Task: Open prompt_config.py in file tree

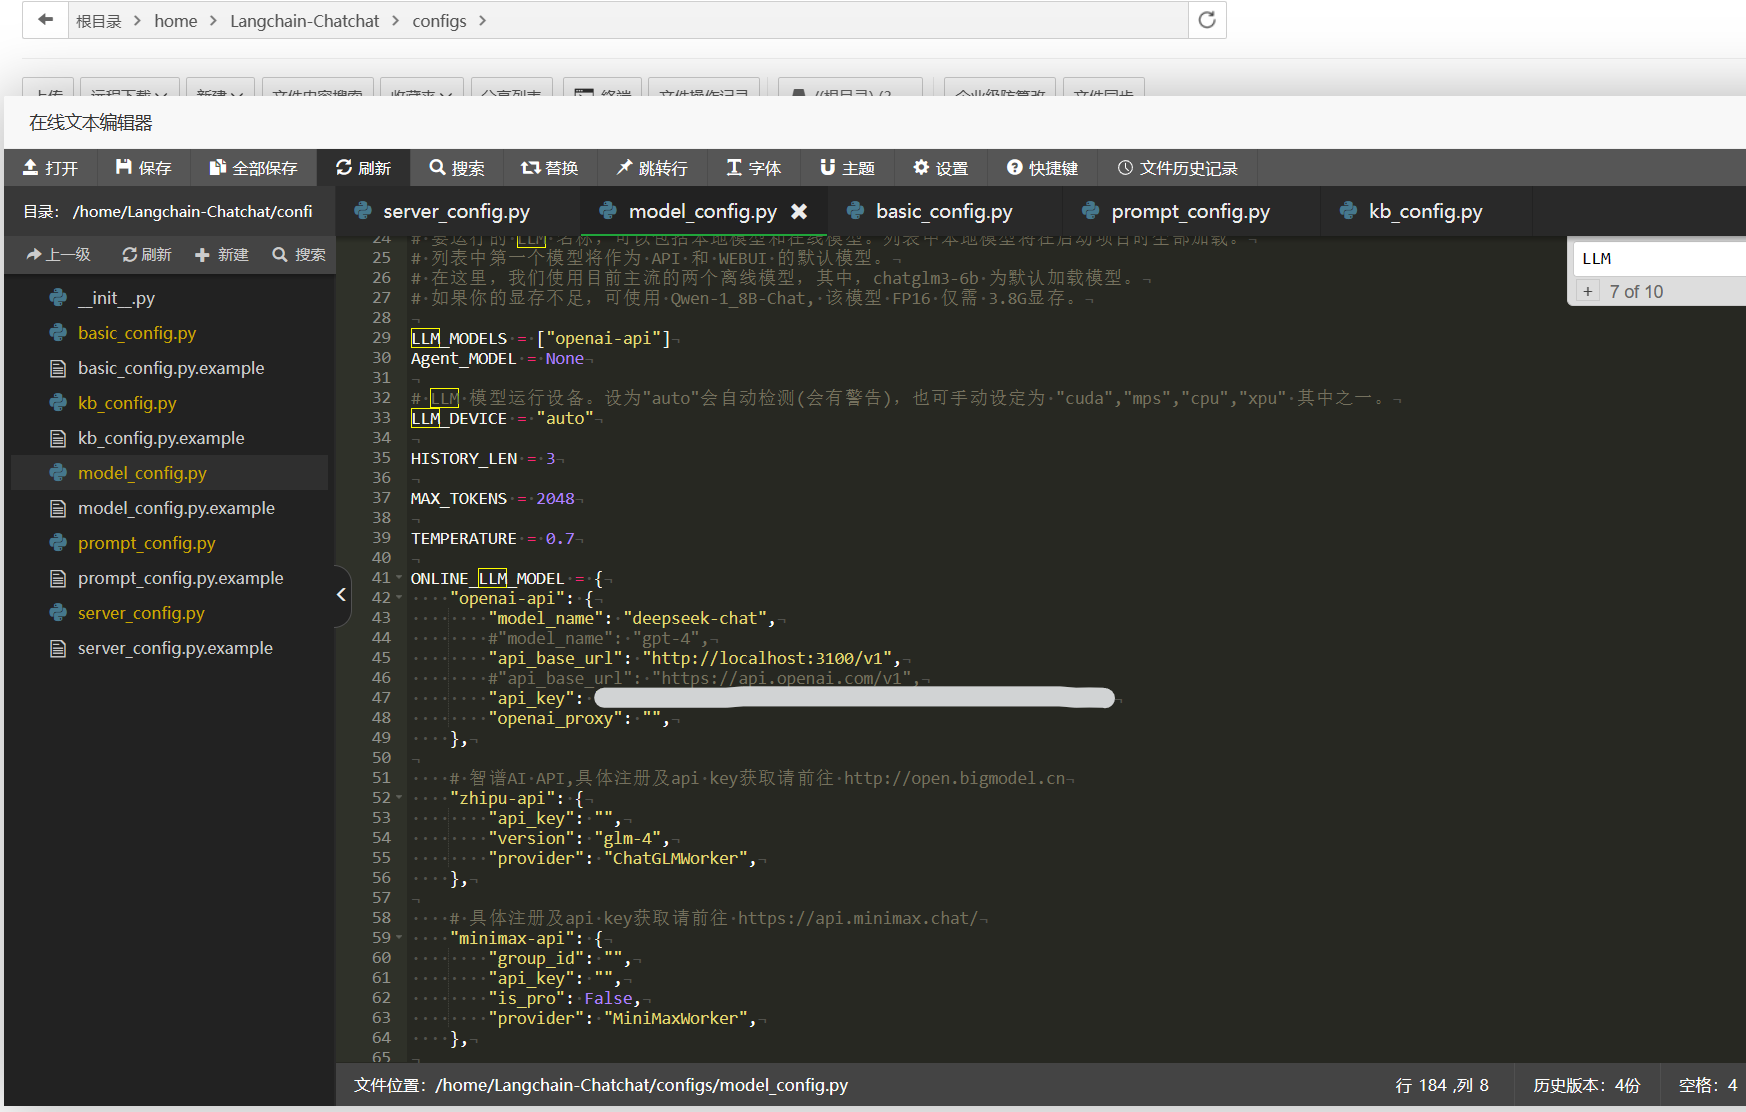Action: pyautogui.click(x=146, y=543)
